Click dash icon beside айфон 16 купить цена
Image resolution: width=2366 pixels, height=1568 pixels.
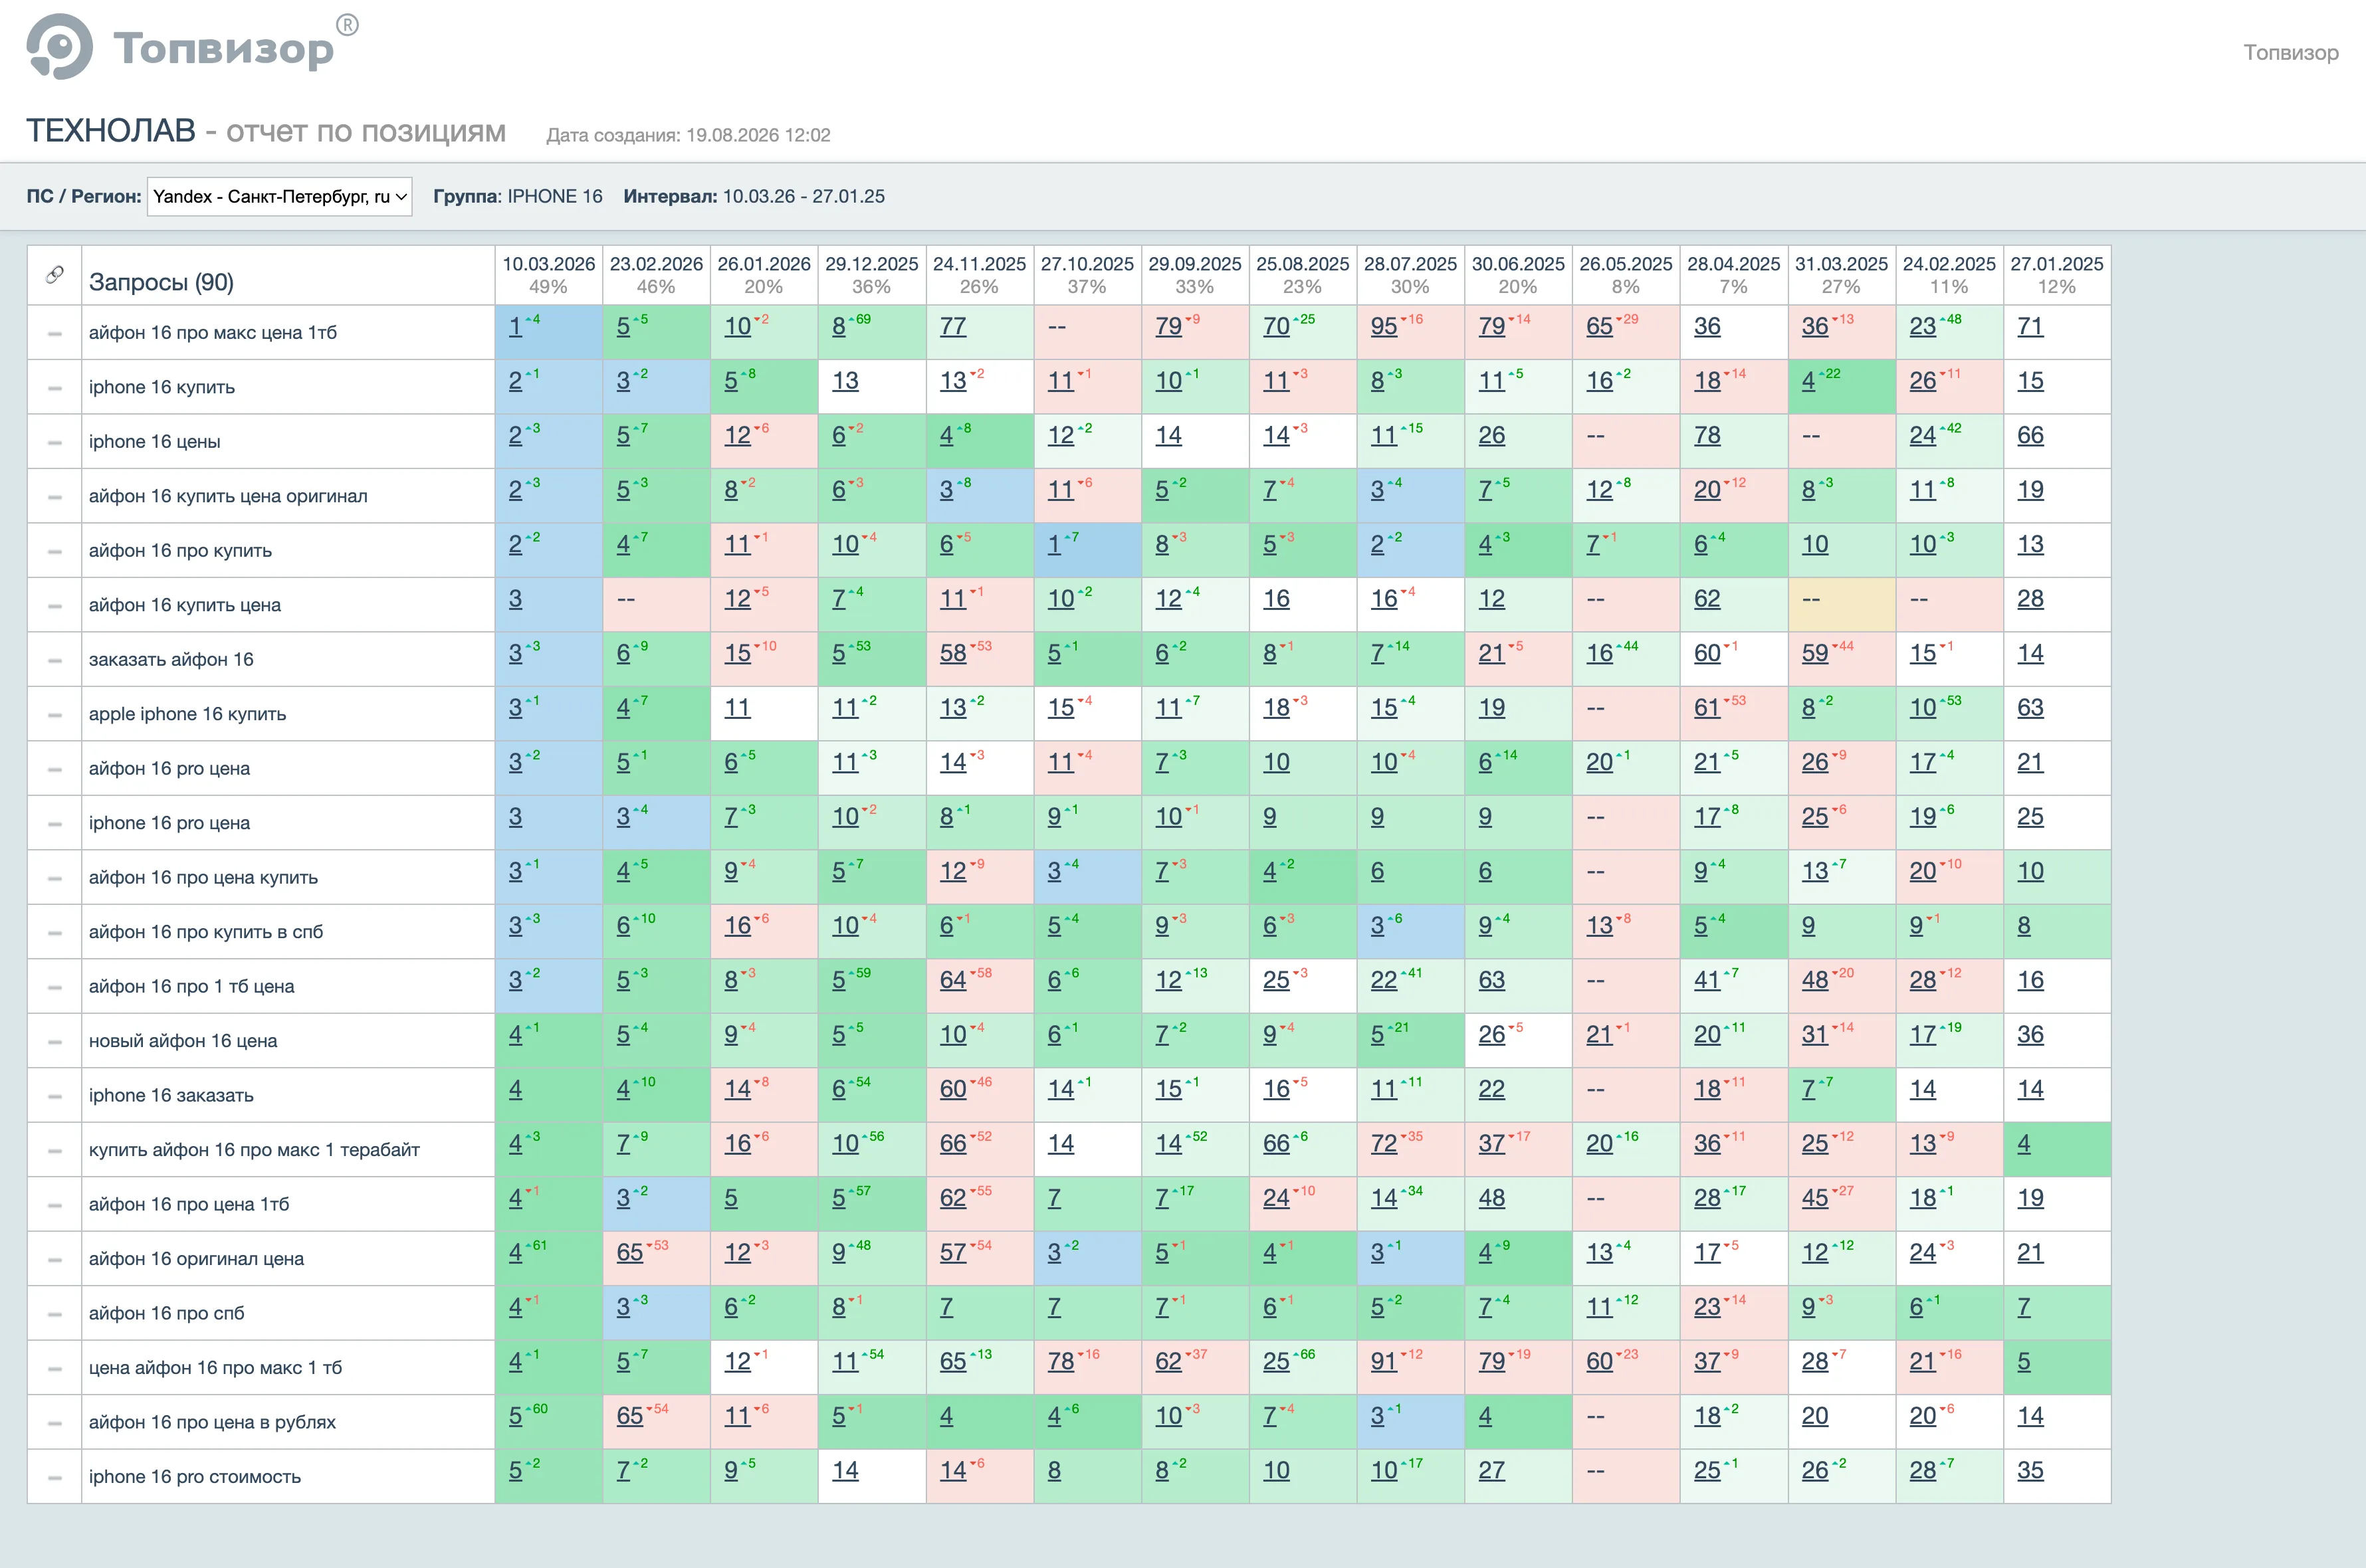pyautogui.click(x=55, y=606)
